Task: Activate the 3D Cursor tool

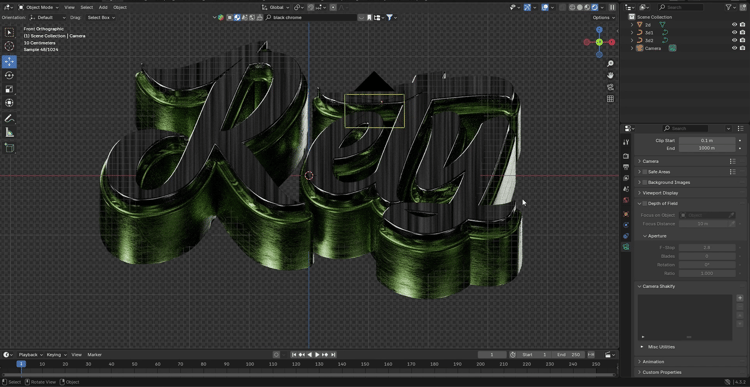Action: [9, 46]
